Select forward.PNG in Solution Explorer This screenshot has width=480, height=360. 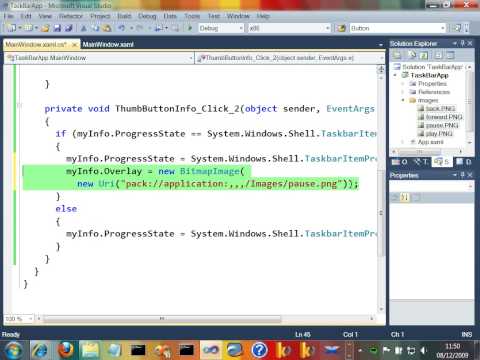coord(444,117)
